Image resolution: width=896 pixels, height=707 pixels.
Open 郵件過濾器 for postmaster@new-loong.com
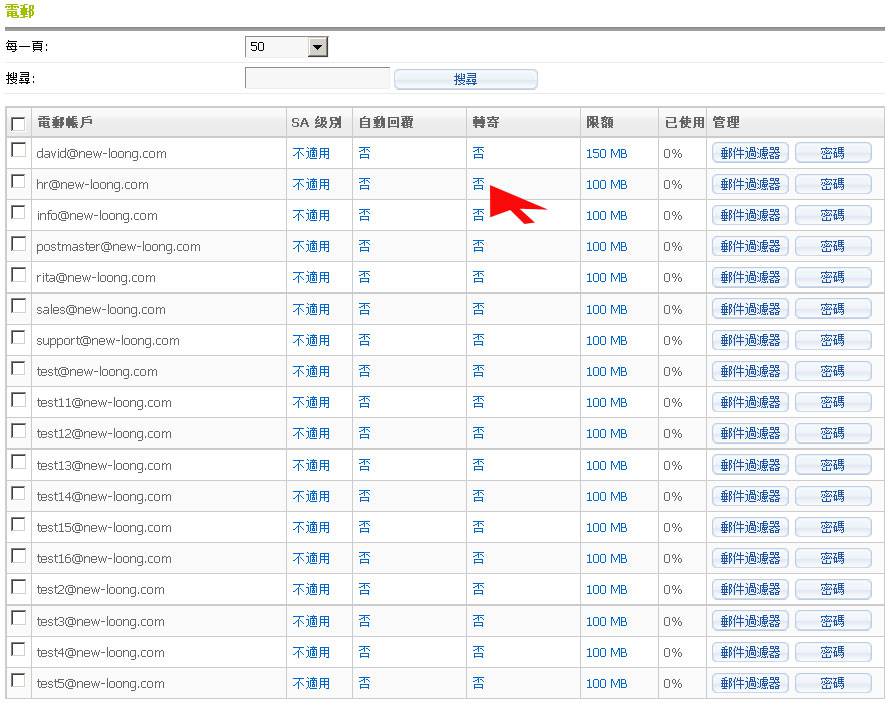pos(750,247)
